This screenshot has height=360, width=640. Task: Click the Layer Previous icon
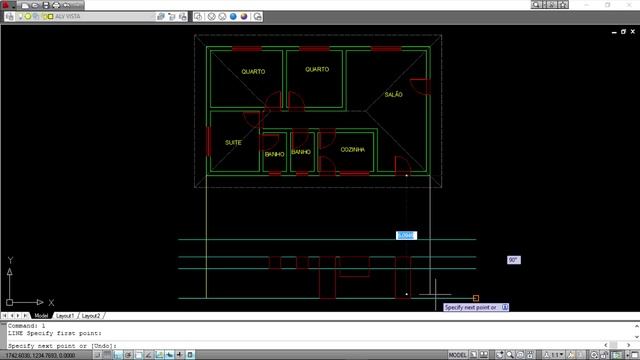(x=172, y=16)
